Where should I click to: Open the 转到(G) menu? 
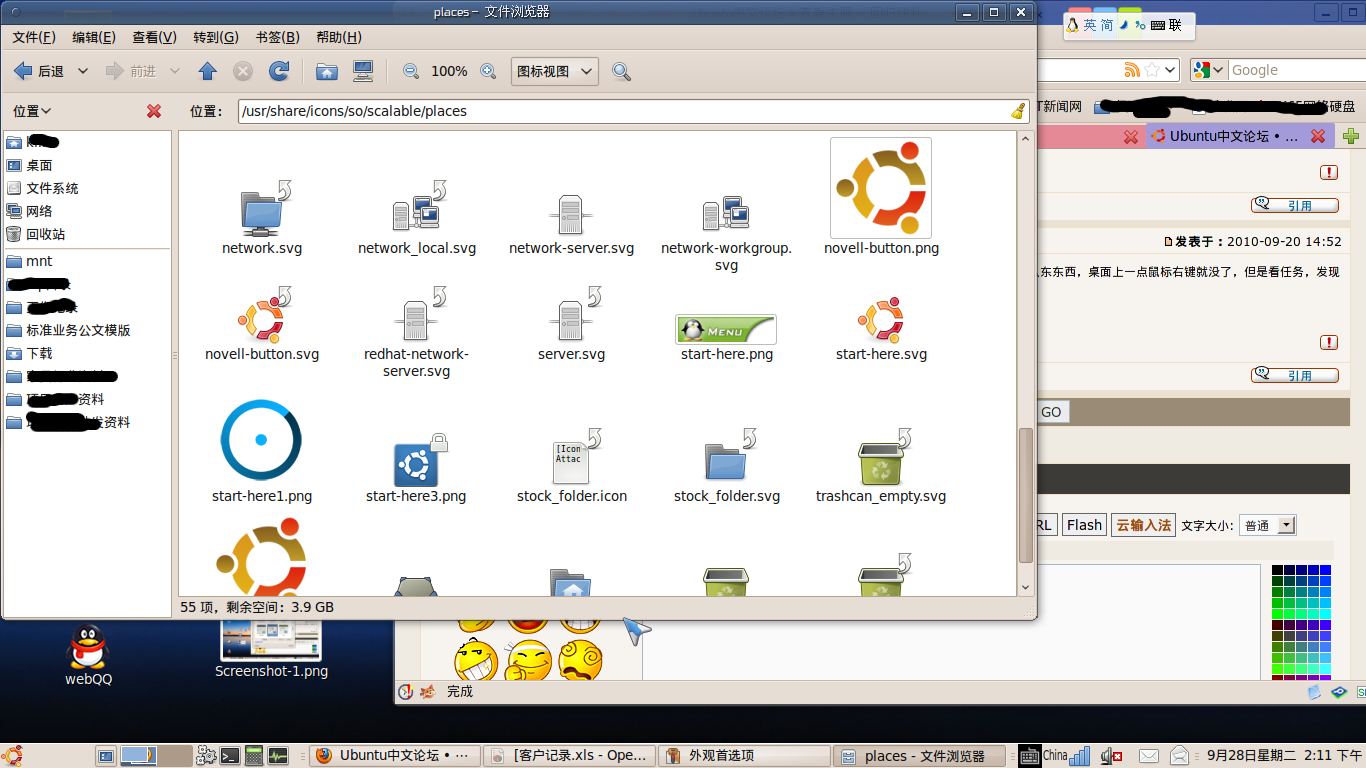click(x=216, y=37)
